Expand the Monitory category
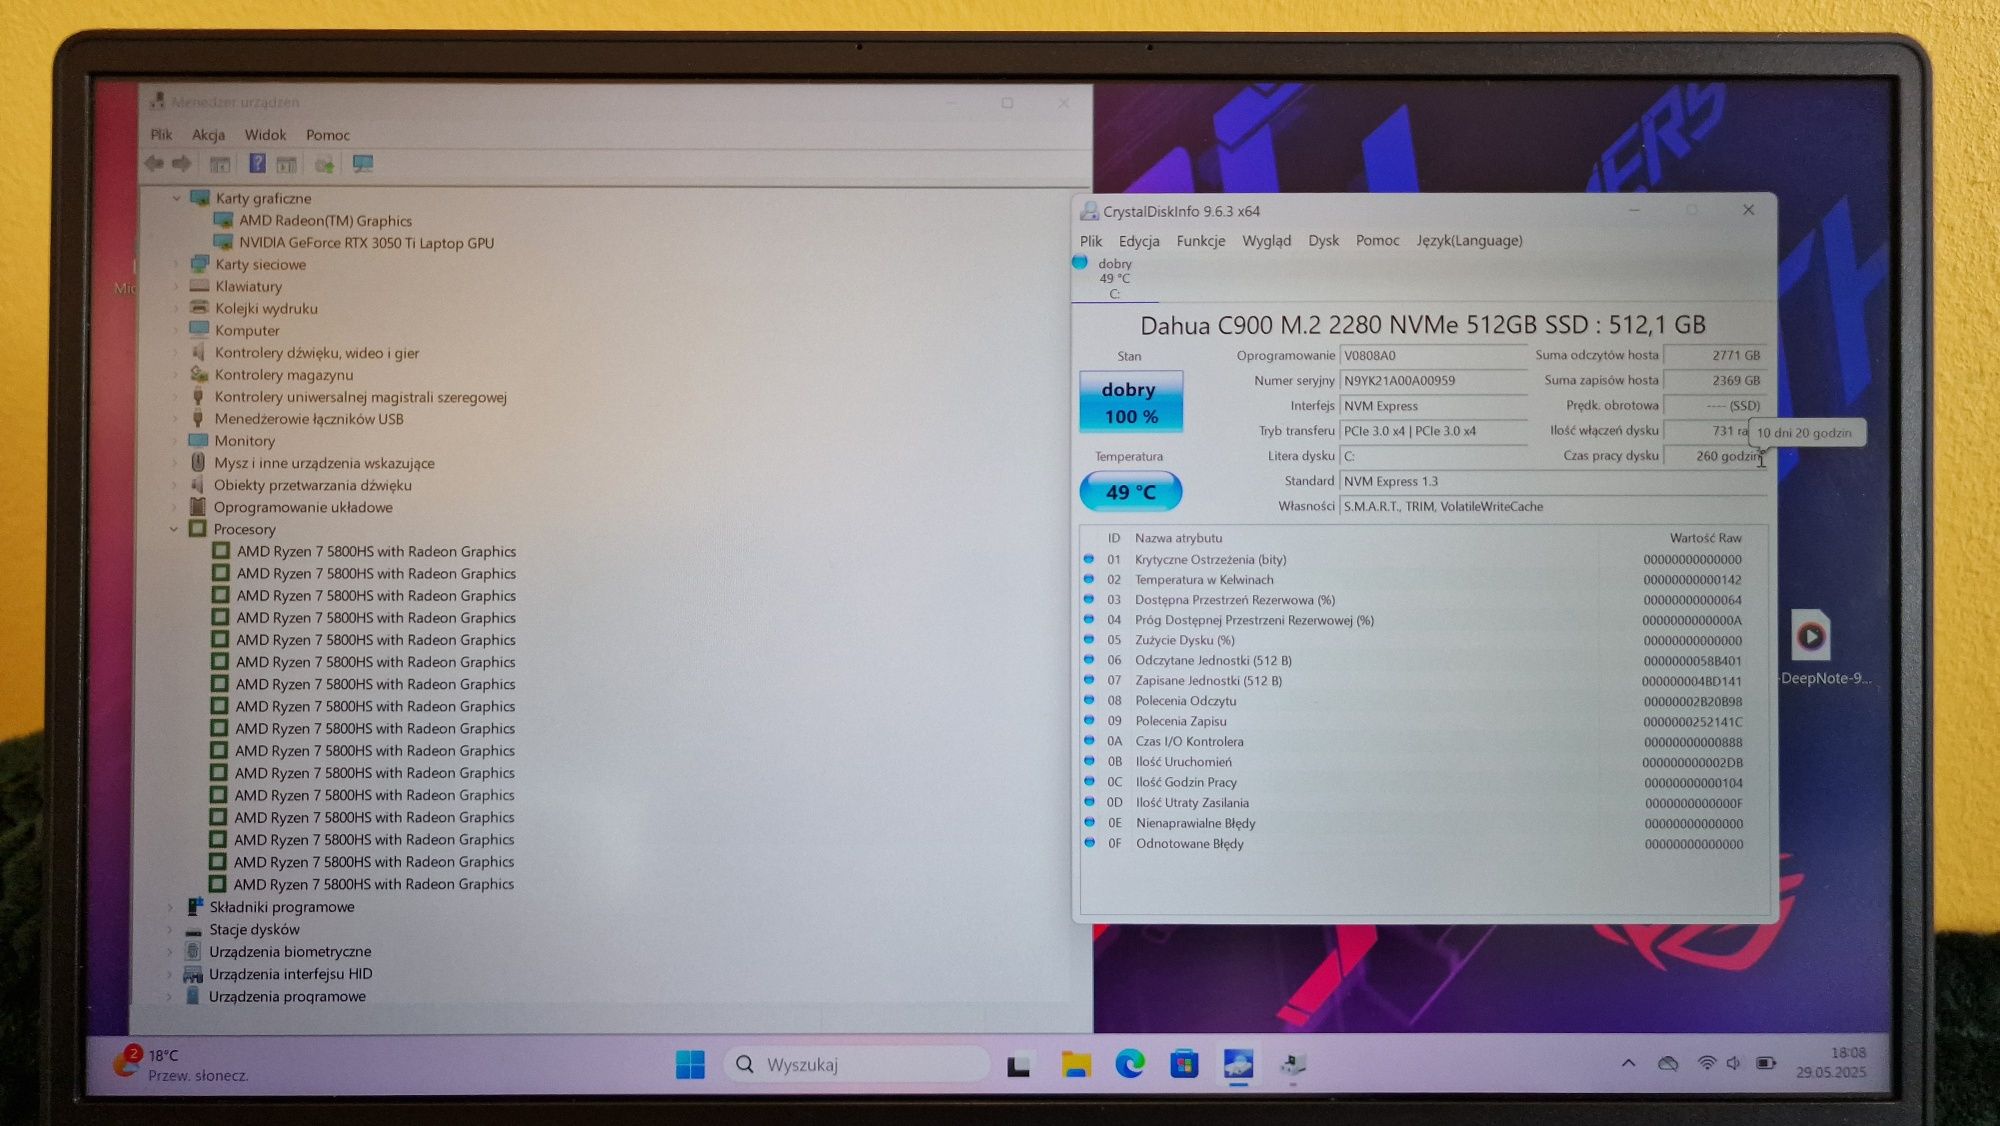2000x1126 pixels. tap(175, 441)
